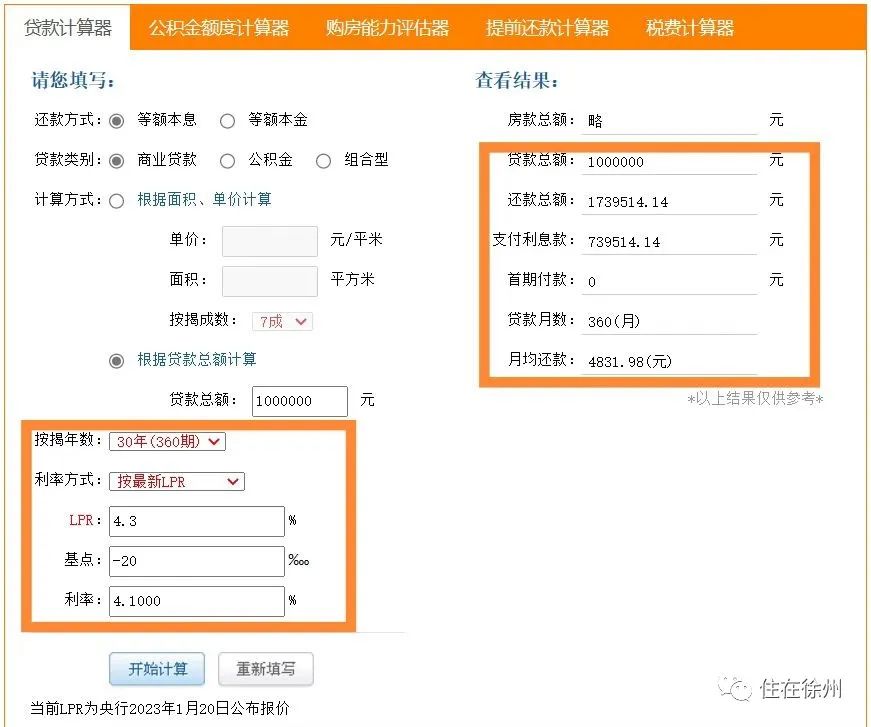
Task: Enable 根据面积、单价计算 calculation mode
Action: click(117, 199)
